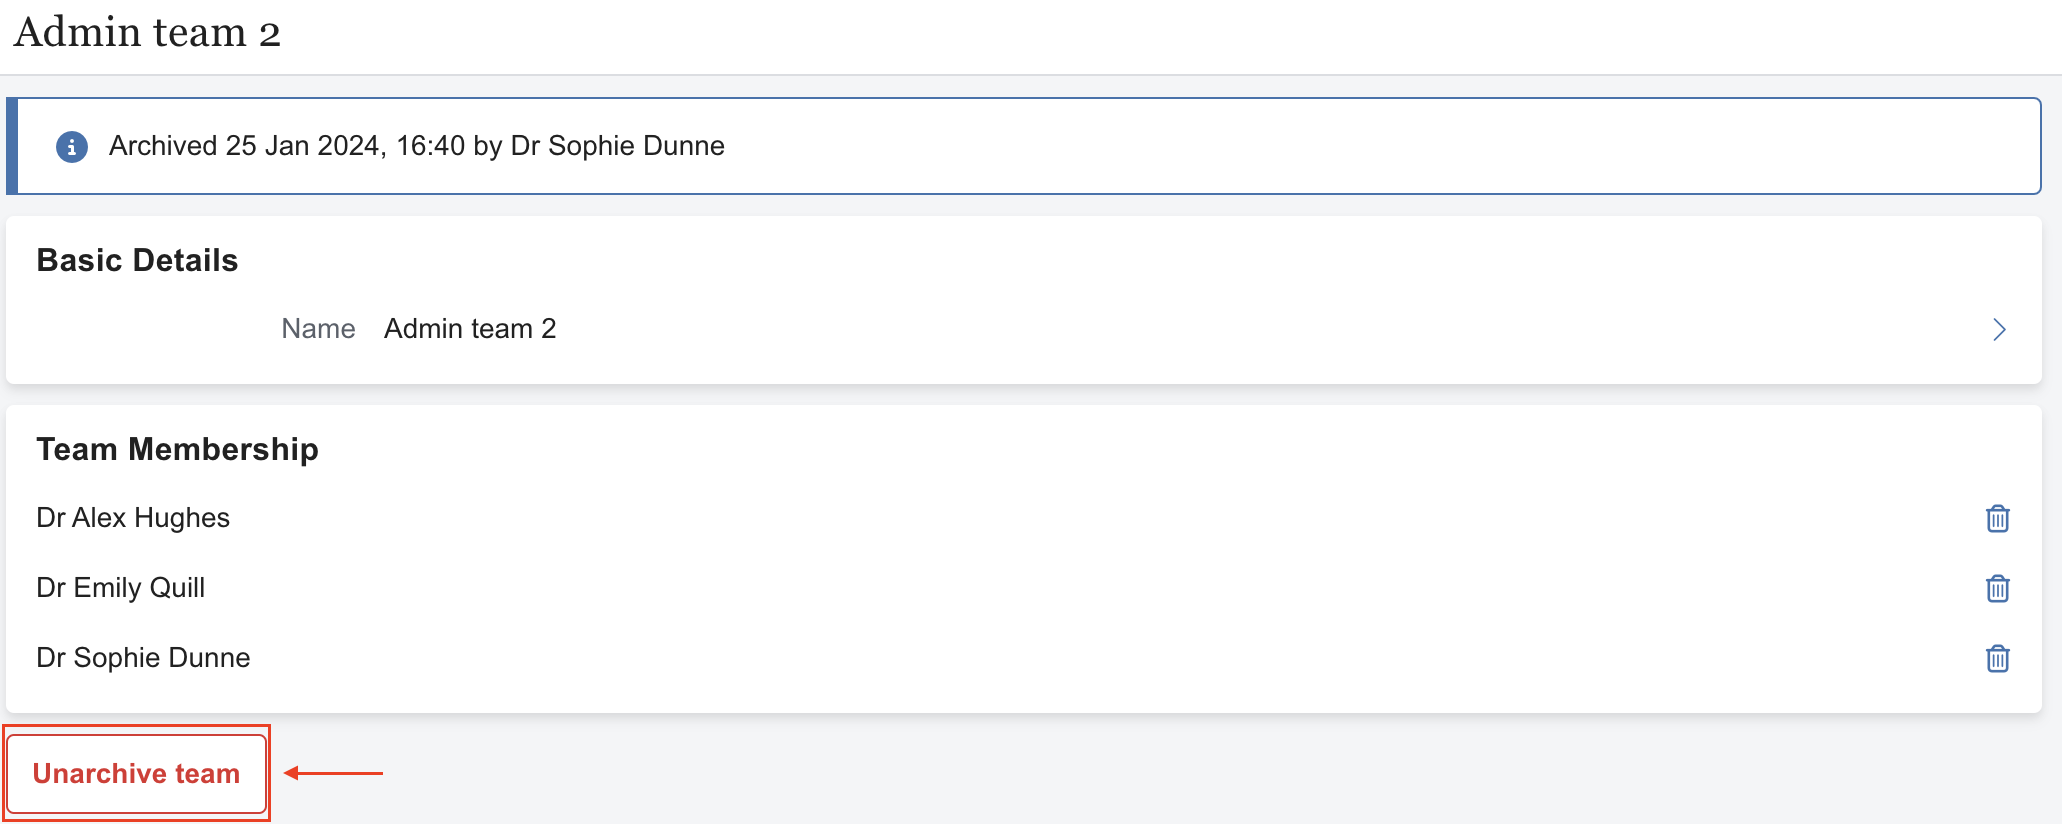
Task: Select member Dr Sophie Dunne
Action: coord(143,658)
